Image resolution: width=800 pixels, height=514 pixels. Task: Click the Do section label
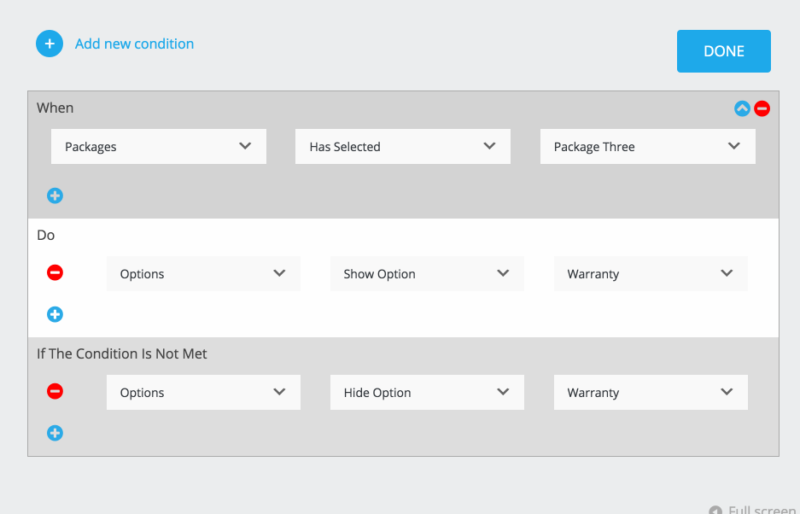[x=46, y=235]
